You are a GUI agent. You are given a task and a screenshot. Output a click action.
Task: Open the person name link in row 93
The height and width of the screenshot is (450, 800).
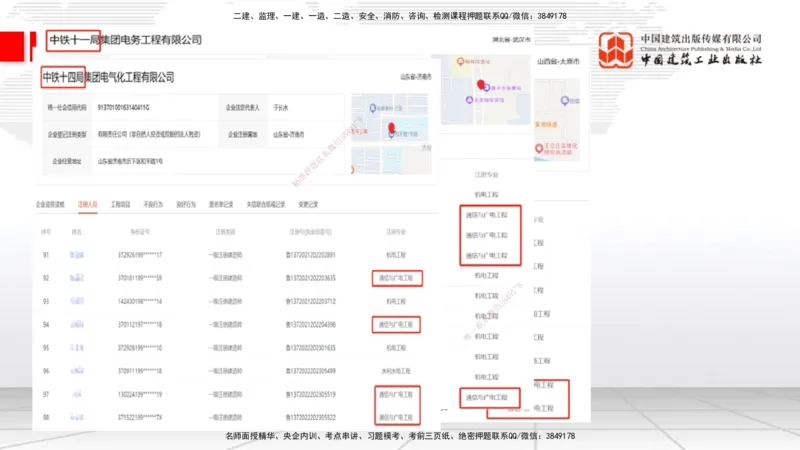pos(77,302)
